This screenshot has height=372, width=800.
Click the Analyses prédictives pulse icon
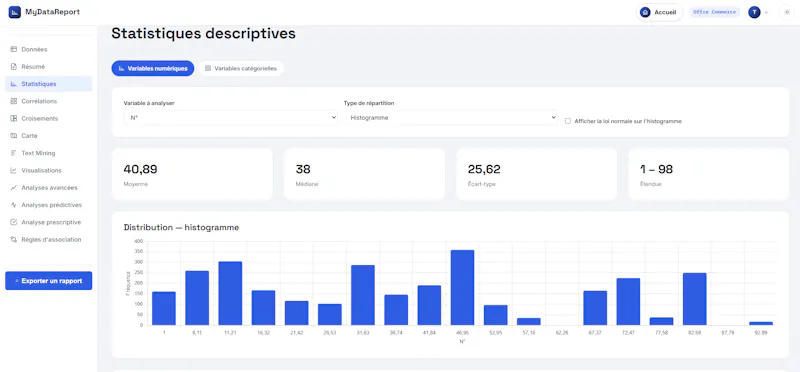[14, 205]
